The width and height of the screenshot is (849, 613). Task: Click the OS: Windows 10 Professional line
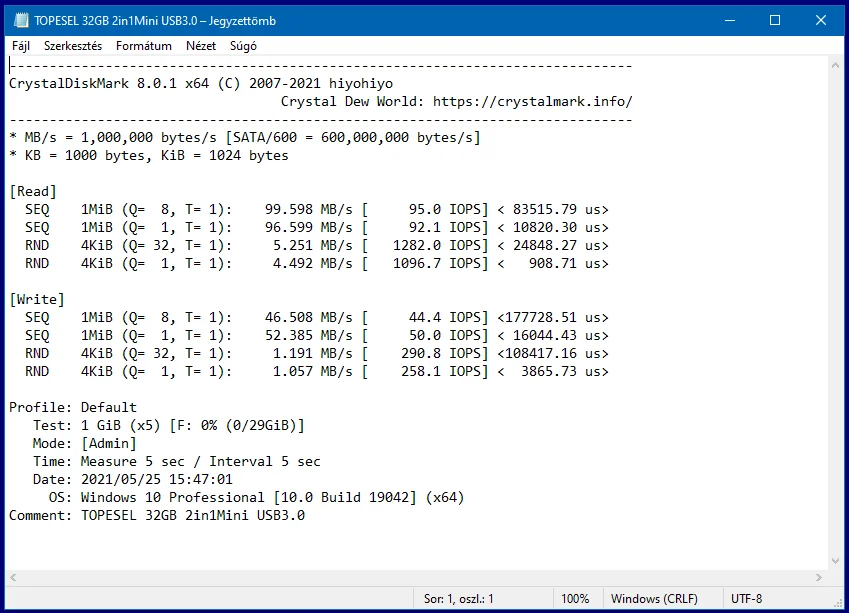coord(257,497)
